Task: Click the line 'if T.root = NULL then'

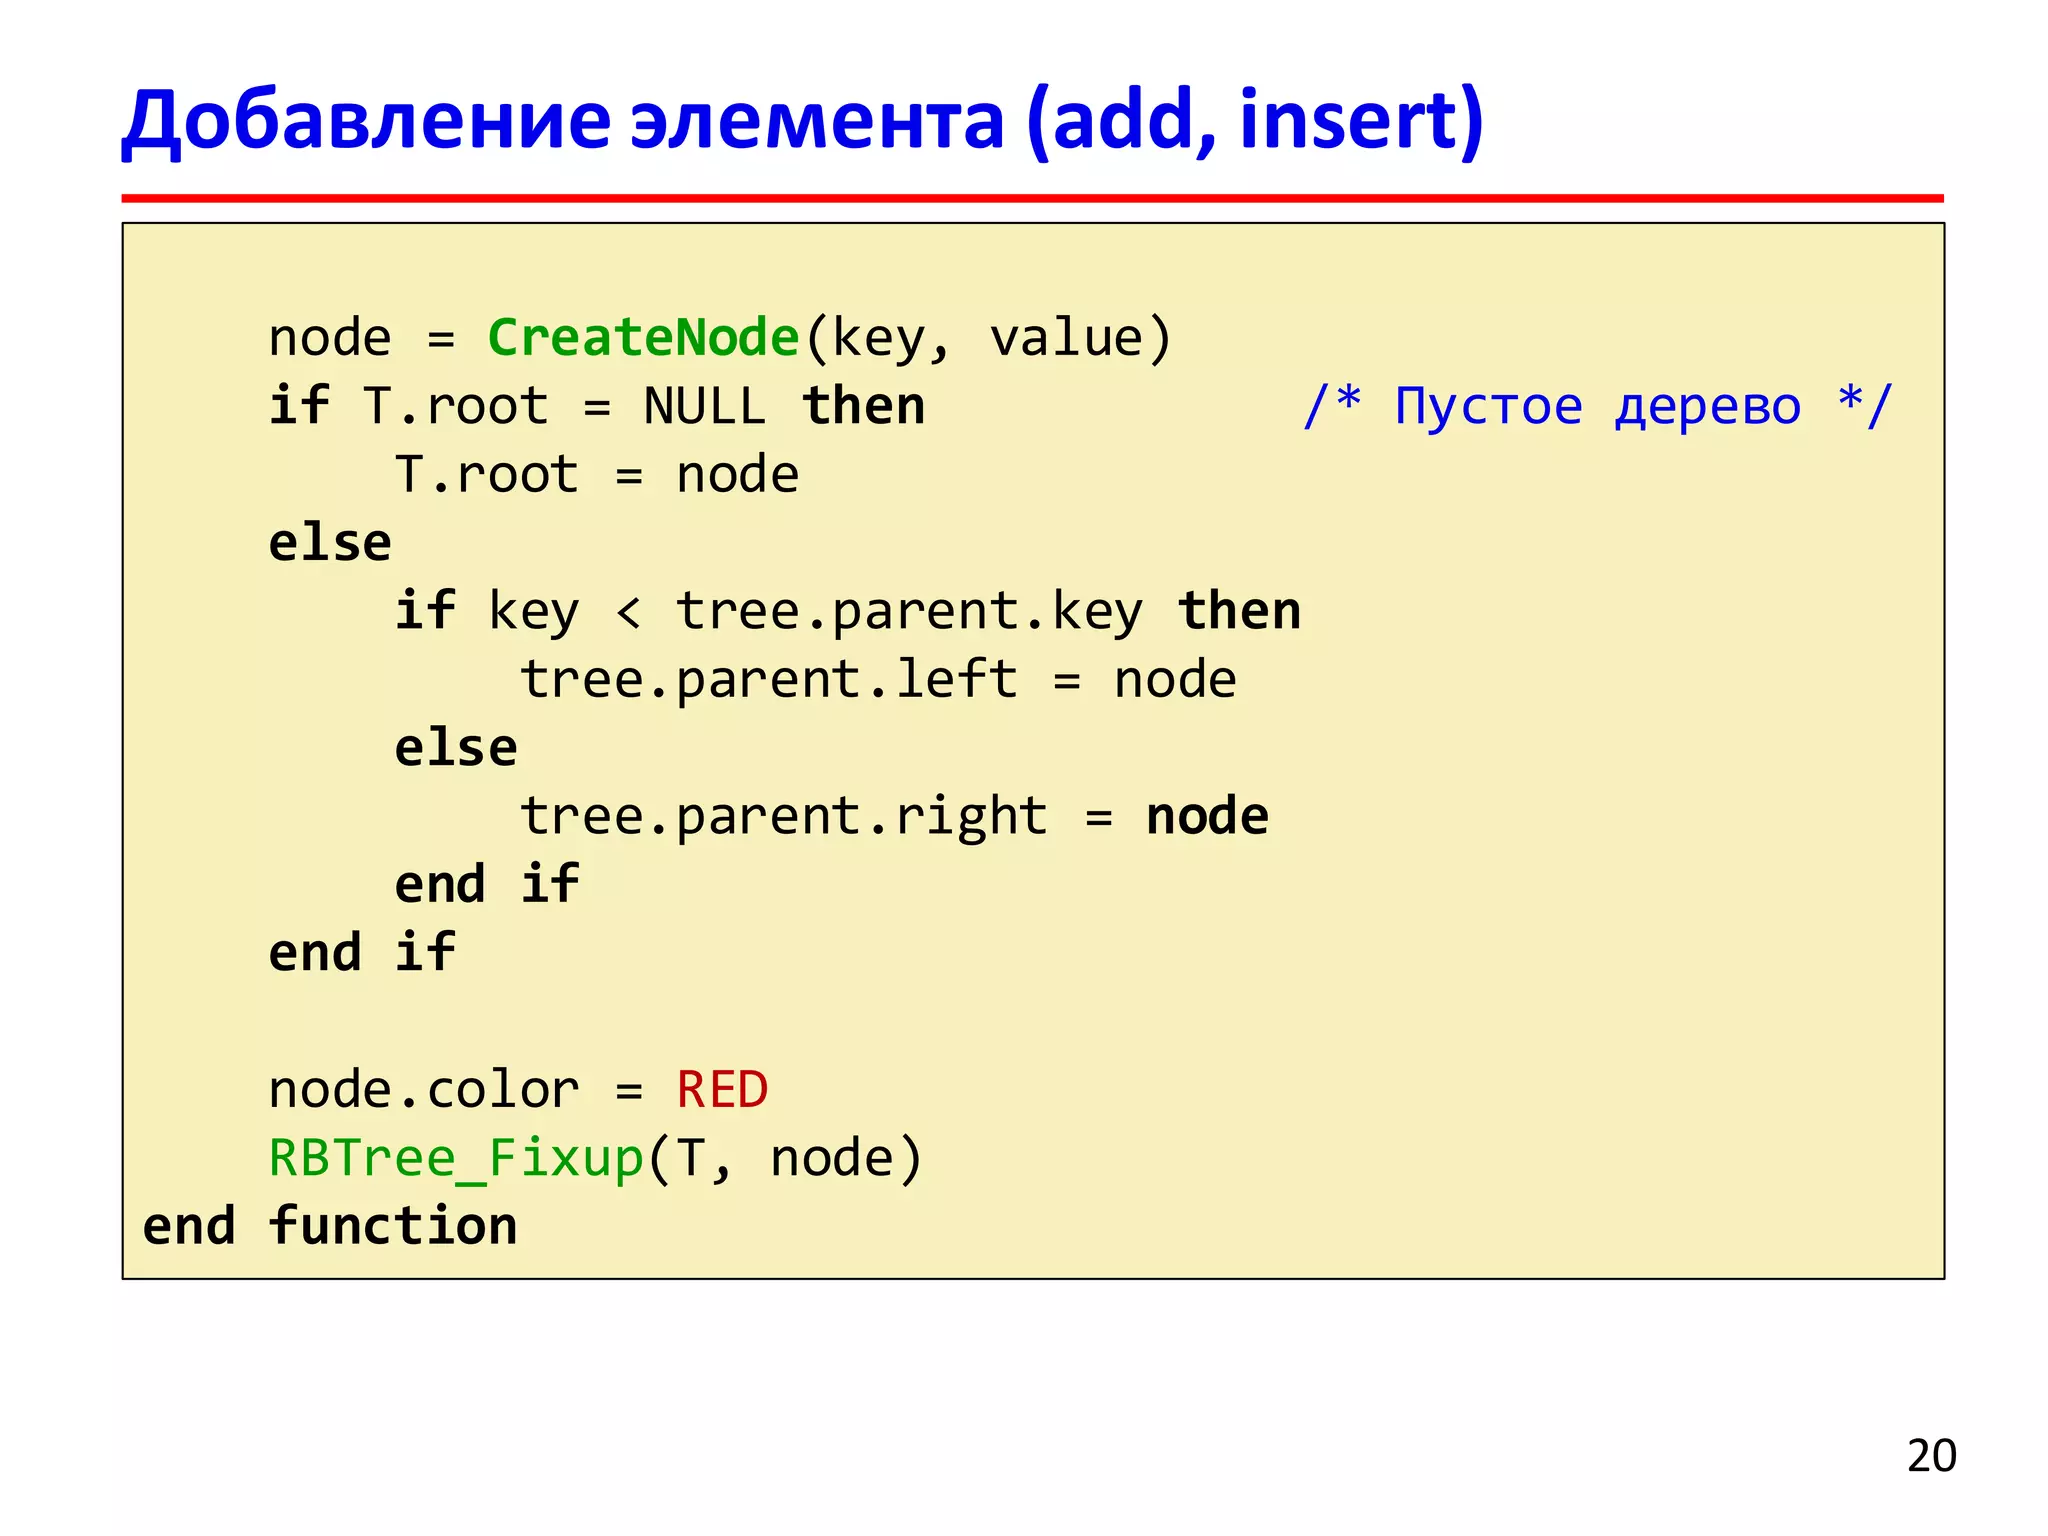Action: pyautogui.click(x=597, y=406)
